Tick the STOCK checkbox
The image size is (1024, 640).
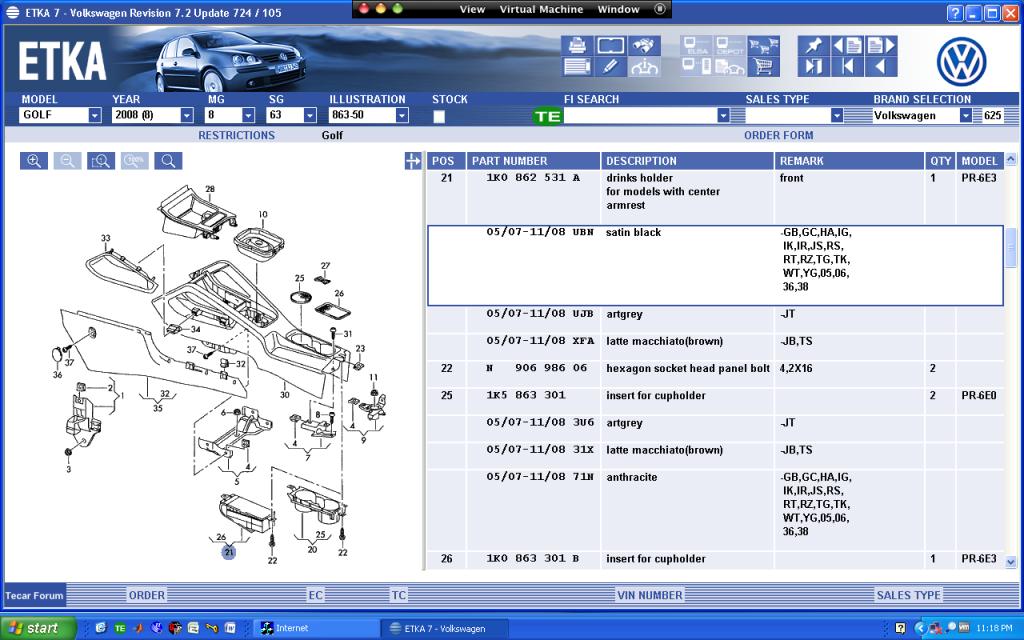click(x=439, y=116)
